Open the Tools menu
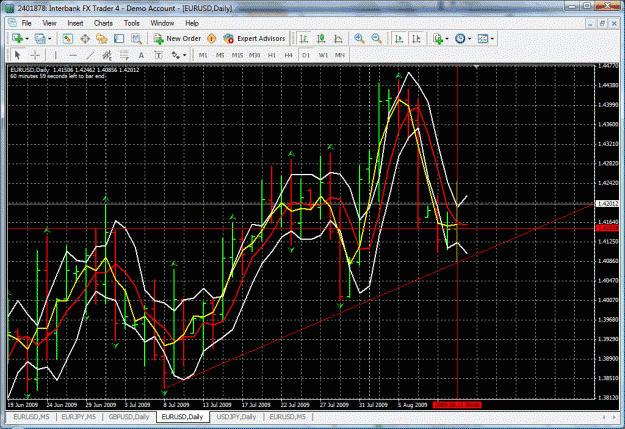This screenshot has height=429, width=625. (x=132, y=23)
